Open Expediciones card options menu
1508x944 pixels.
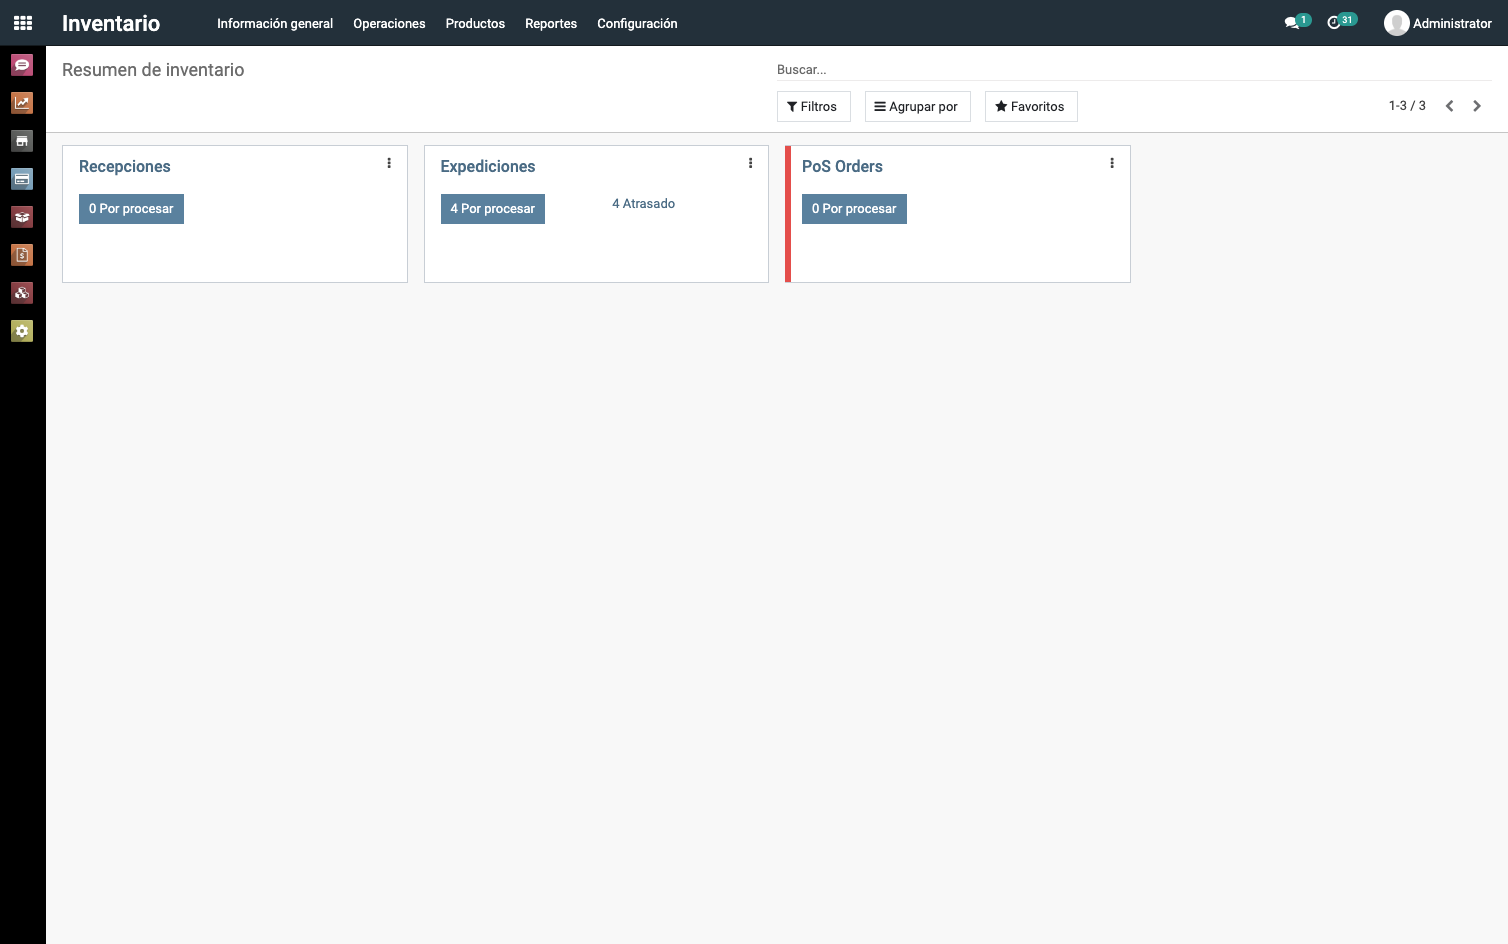[x=750, y=163]
